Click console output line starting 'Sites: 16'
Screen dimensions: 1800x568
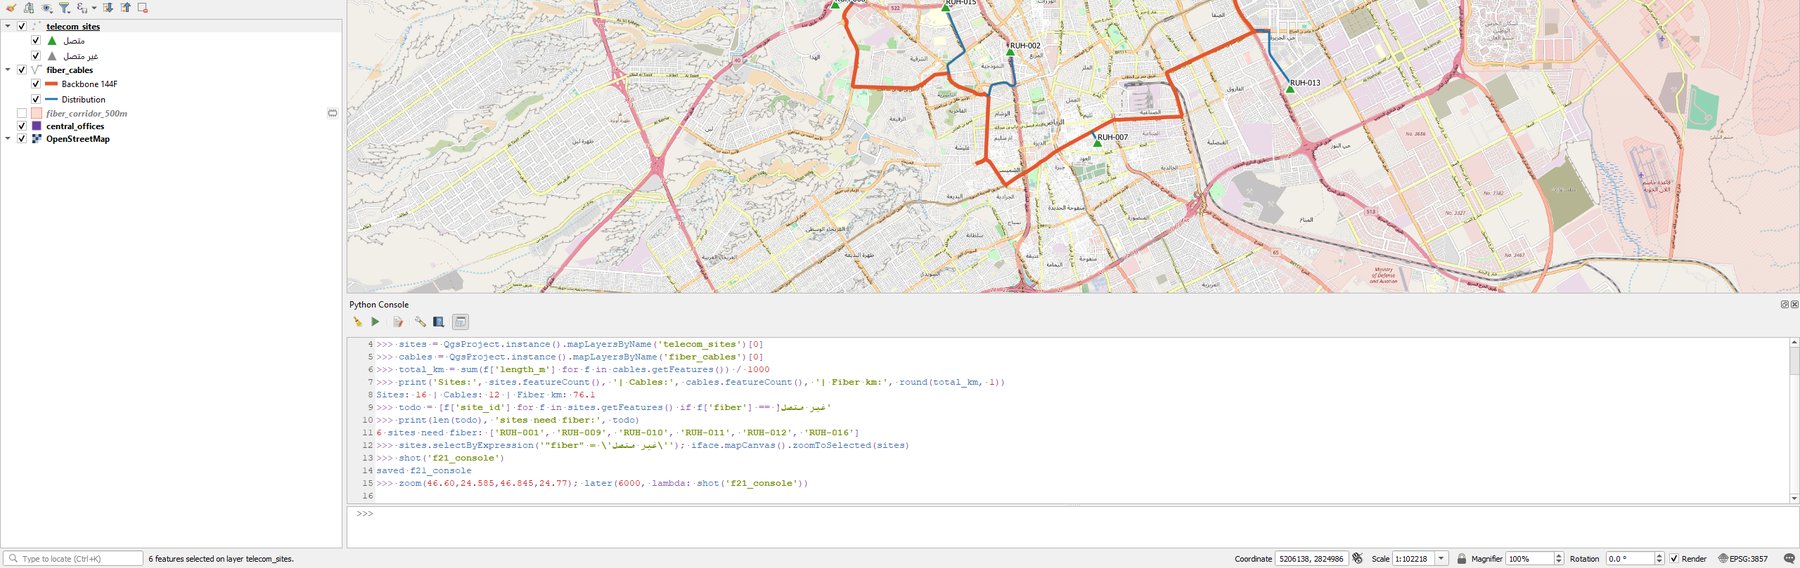point(485,395)
